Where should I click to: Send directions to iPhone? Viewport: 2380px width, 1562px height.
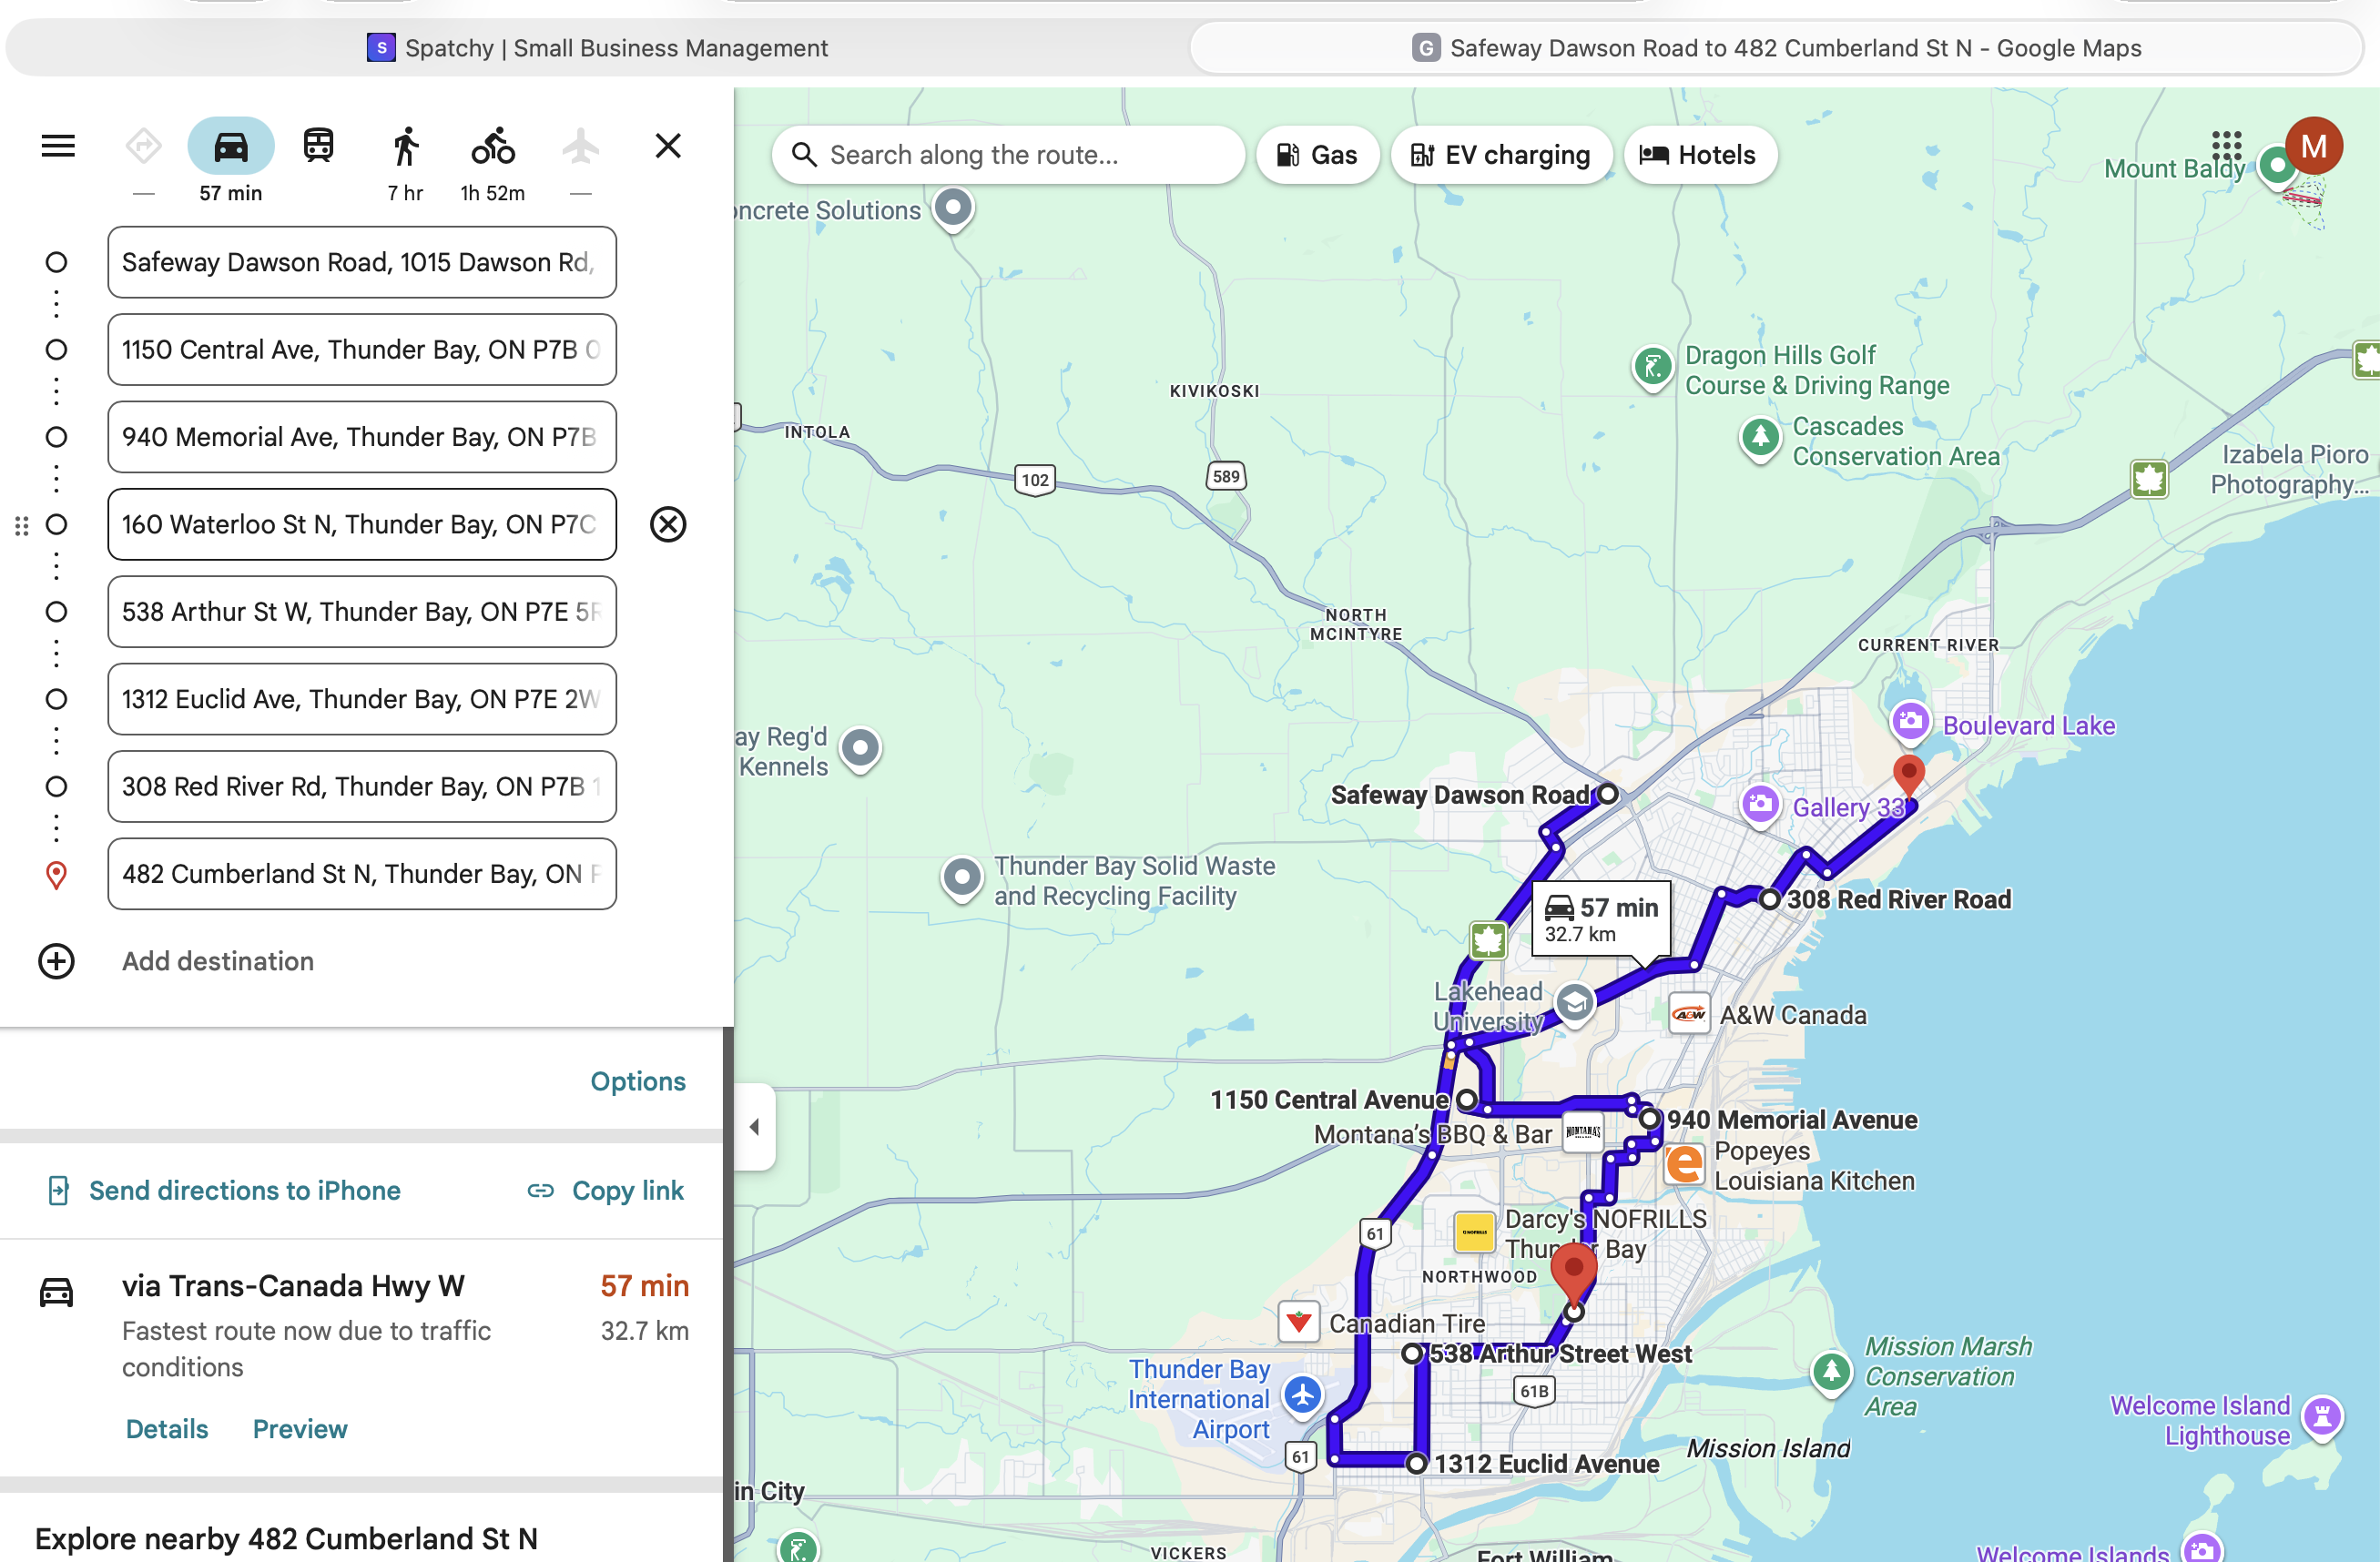[x=224, y=1190]
